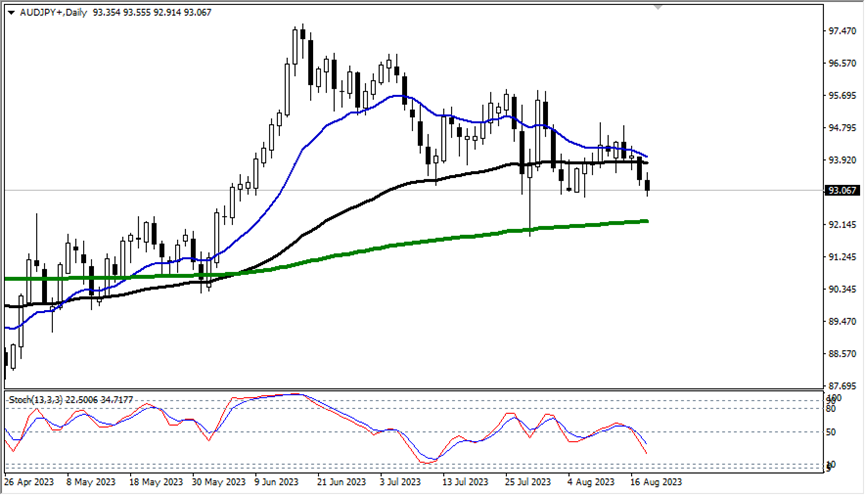This screenshot has width=865, height=495.
Task: Click the 50 level on Stochastic scale
Action: click(832, 432)
